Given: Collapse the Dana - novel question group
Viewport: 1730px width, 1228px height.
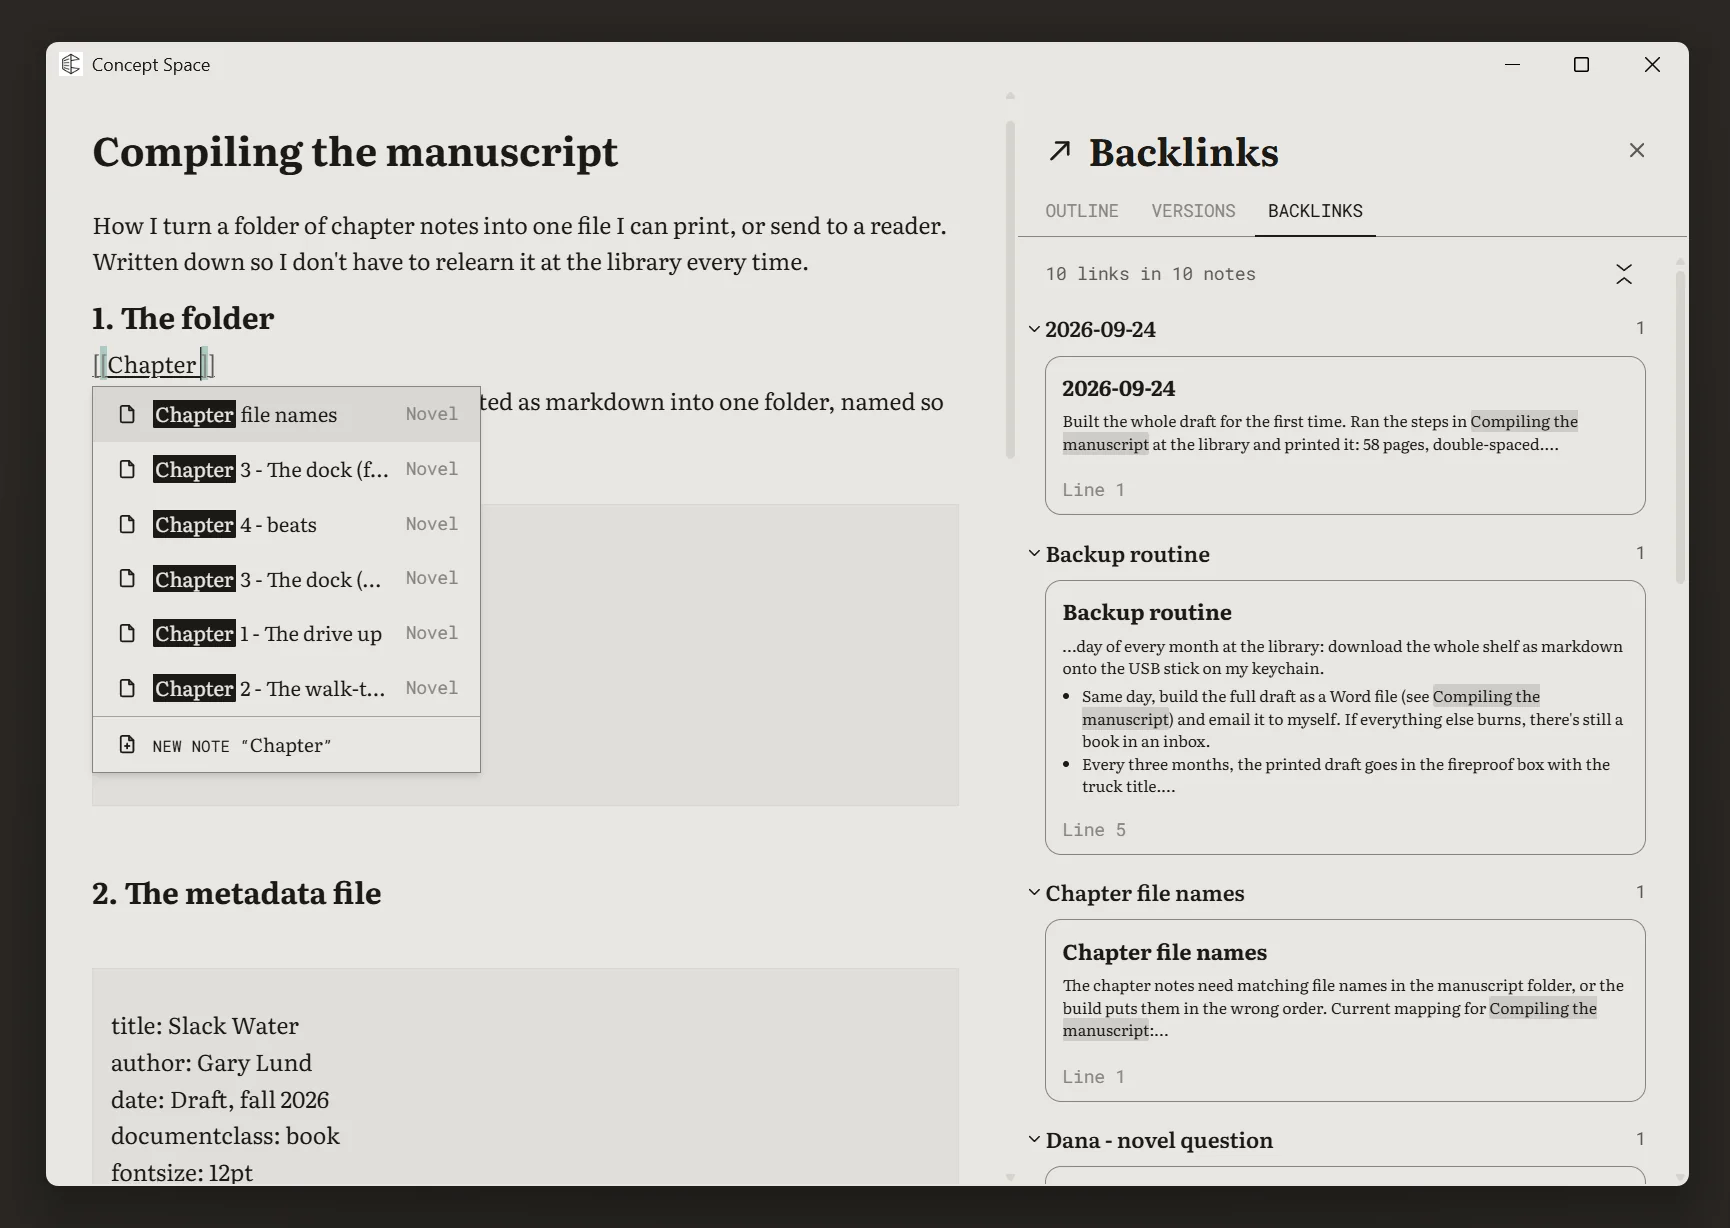Looking at the screenshot, I should pyautogui.click(x=1034, y=1139).
